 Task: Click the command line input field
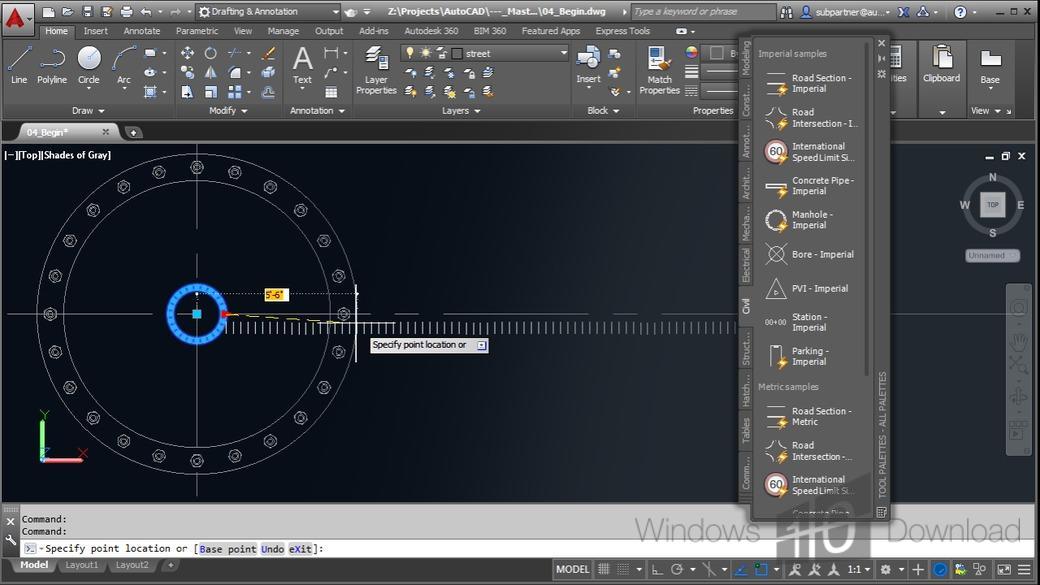click(x=517, y=549)
